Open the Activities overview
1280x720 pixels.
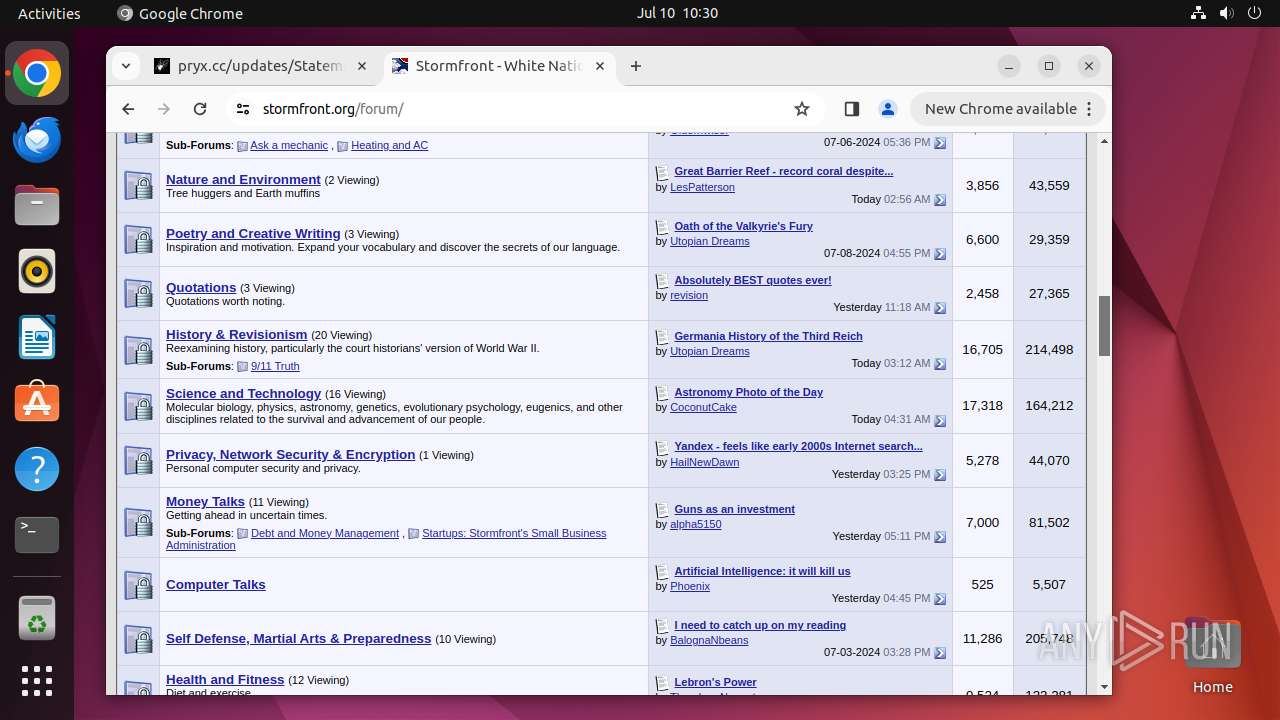49,13
